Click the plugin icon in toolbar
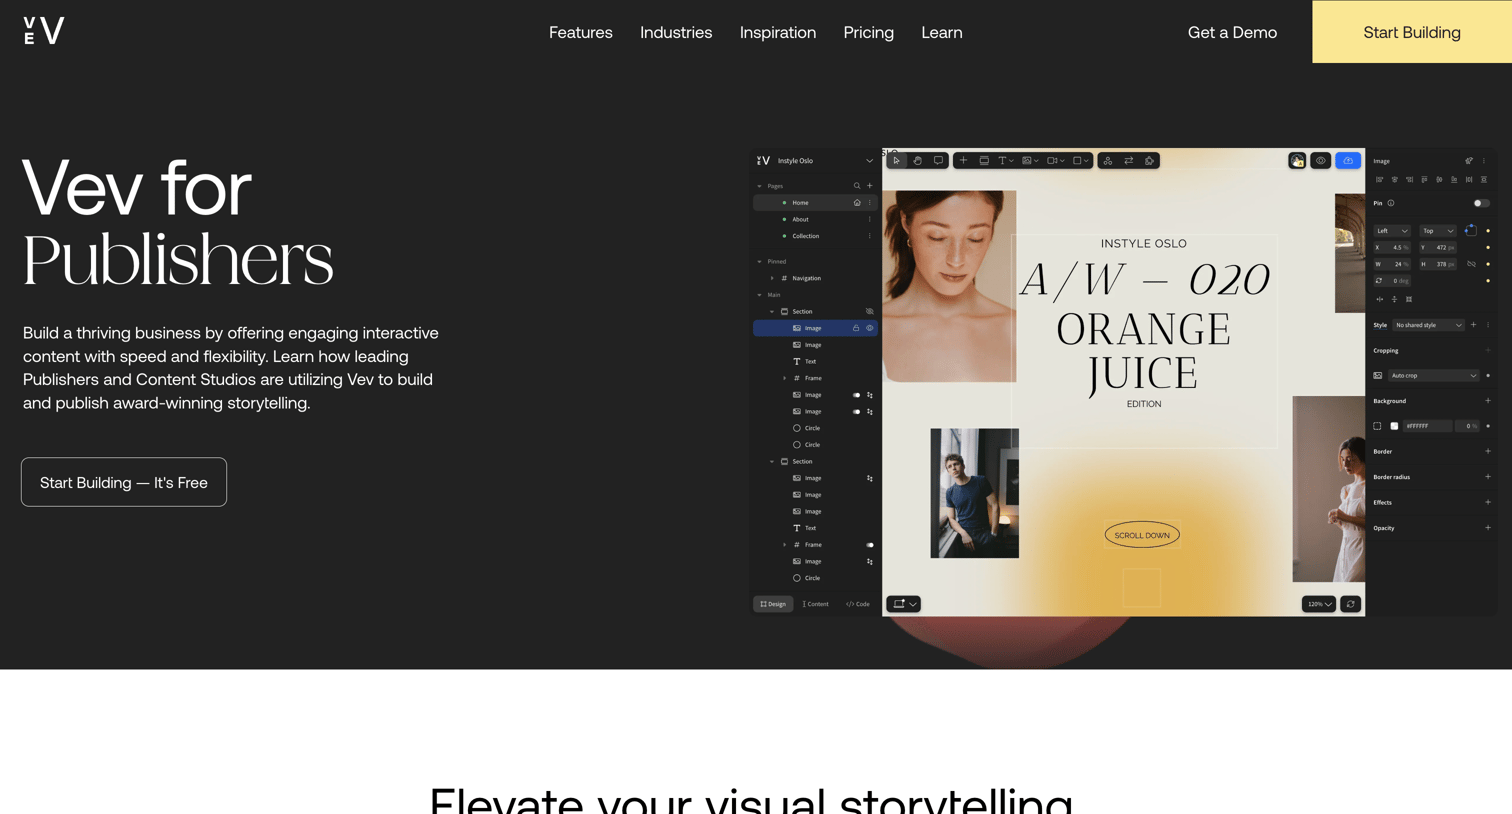 [1149, 160]
